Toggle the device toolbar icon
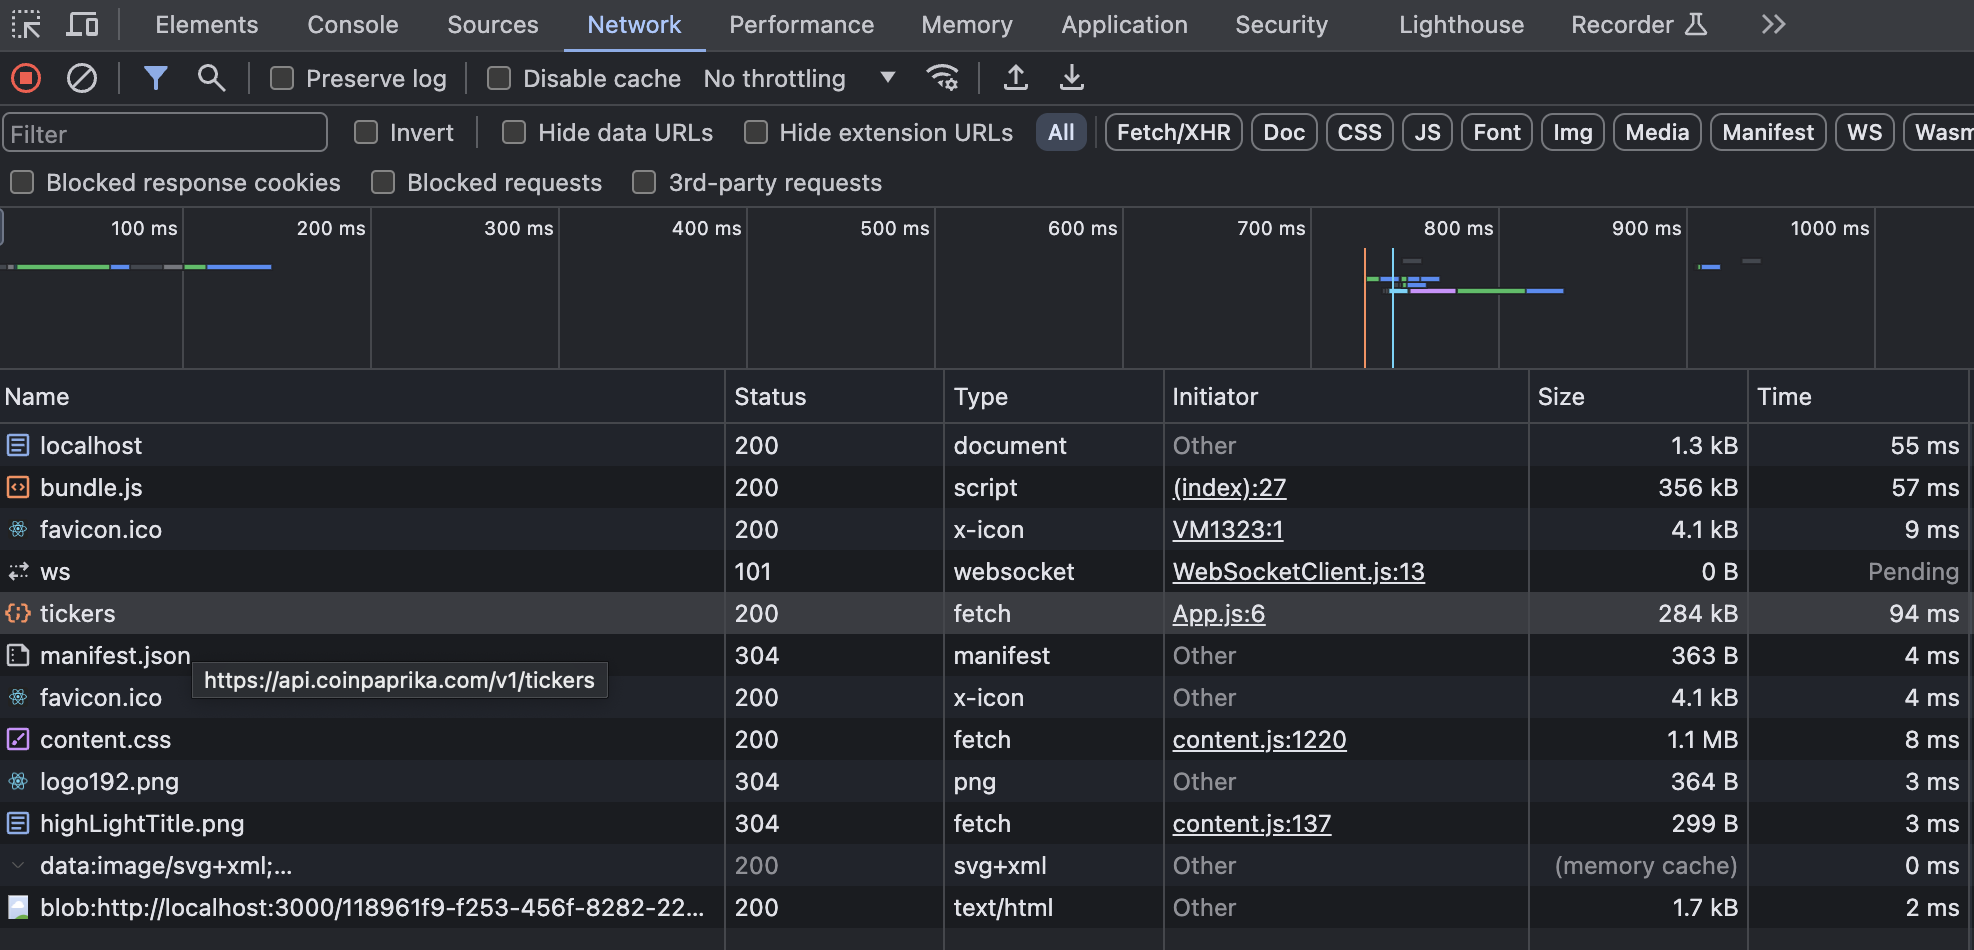The width and height of the screenshot is (1974, 950). point(82,25)
